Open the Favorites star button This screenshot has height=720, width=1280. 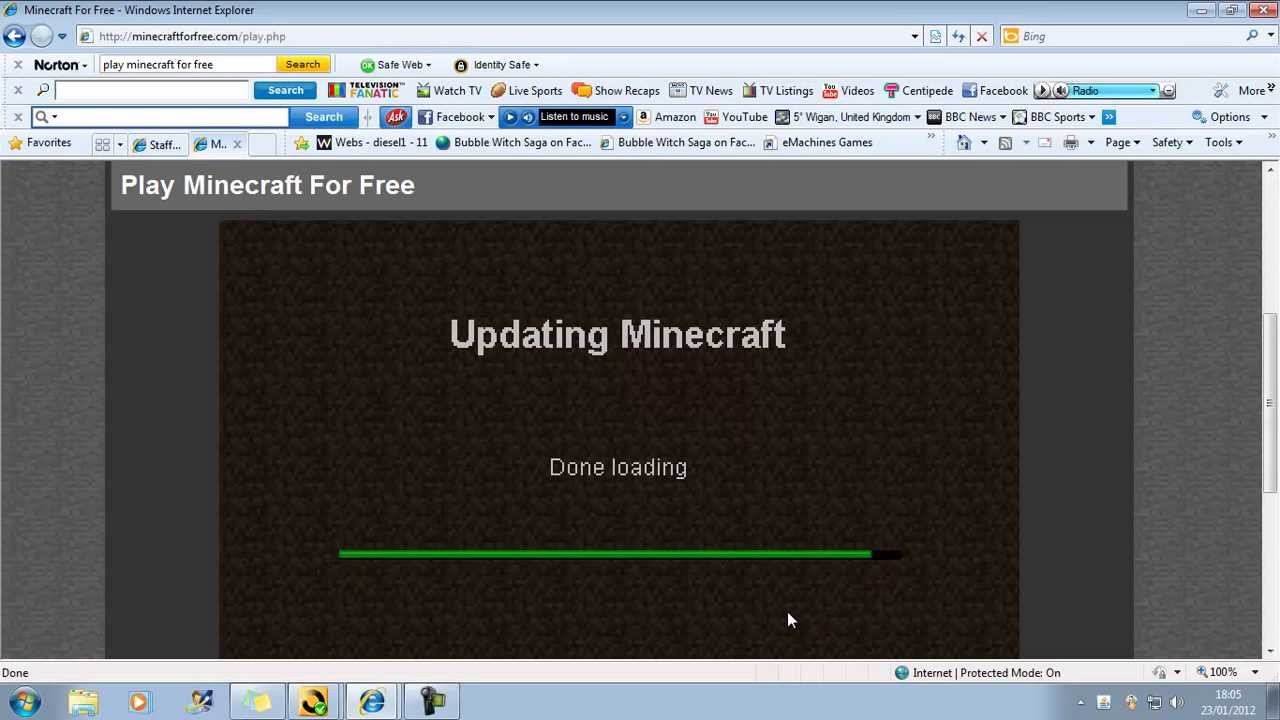pyautogui.click(x=40, y=143)
